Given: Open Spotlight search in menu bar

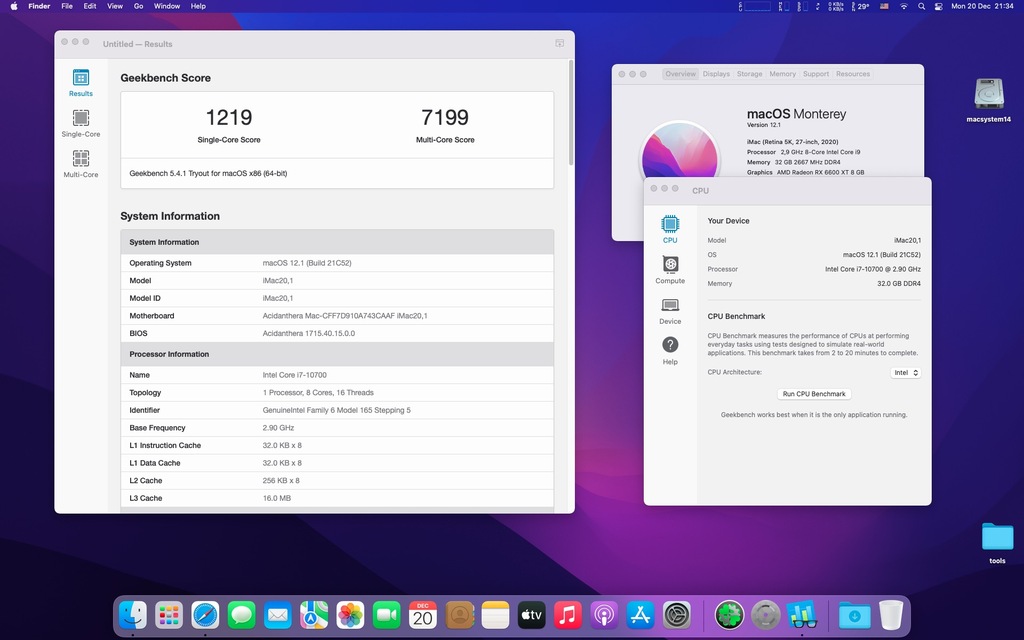Looking at the screenshot, I should tap(921, 6).
